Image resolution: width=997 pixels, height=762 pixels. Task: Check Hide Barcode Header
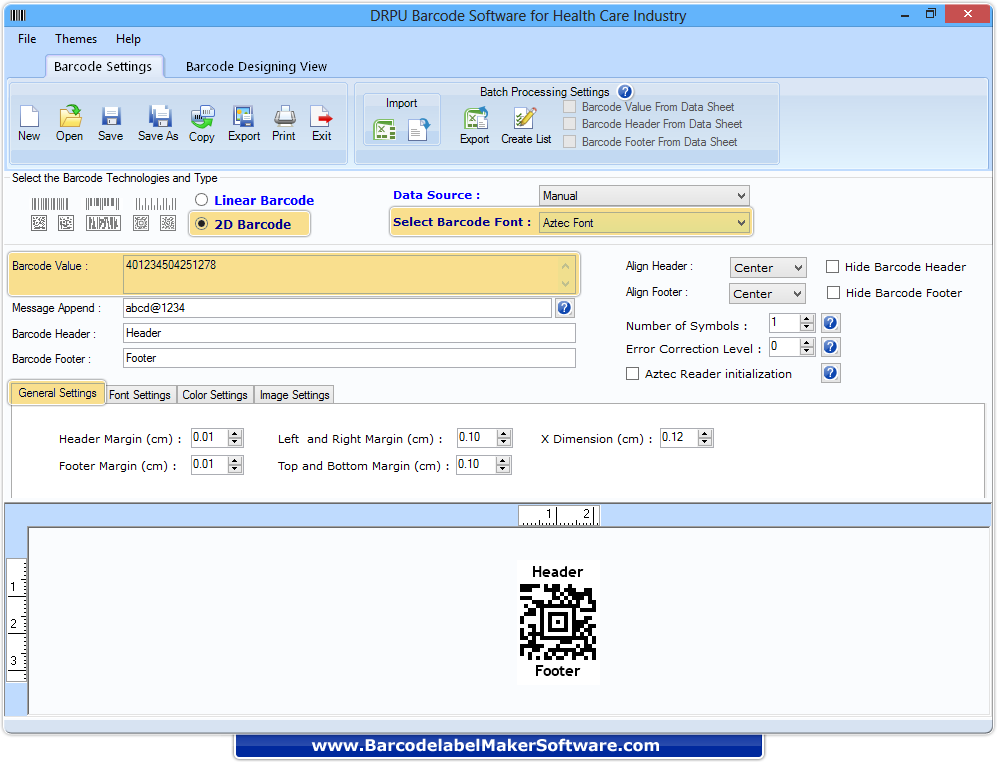coord(832,267)
